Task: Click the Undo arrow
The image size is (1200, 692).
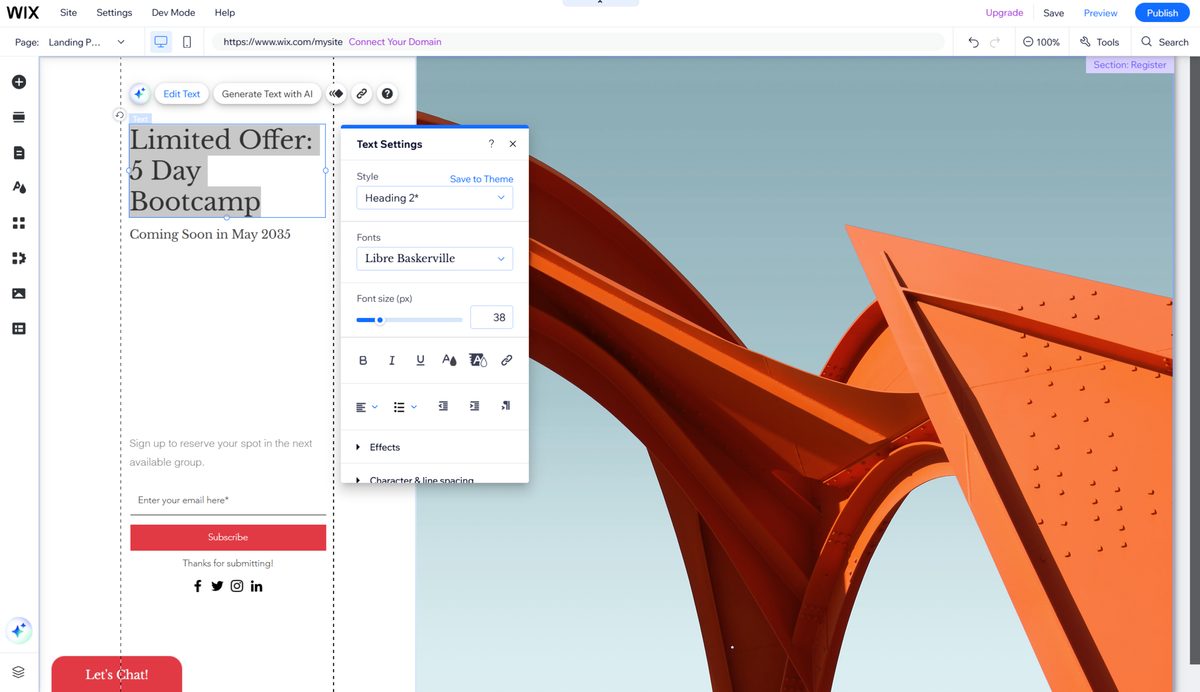Action: 973,42
